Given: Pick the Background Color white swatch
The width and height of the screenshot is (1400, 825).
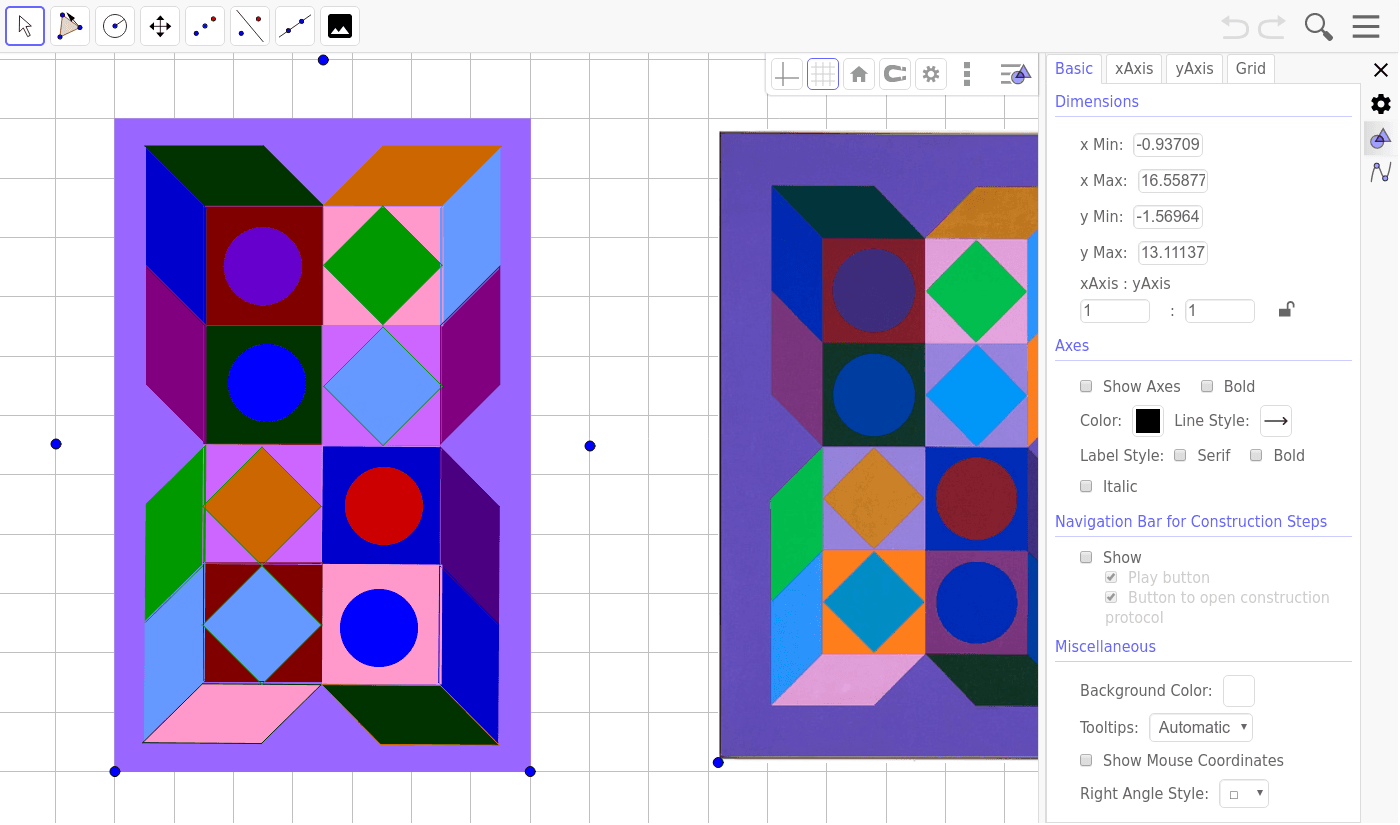Looking at the screenshot, I should tap(1239, 691).
